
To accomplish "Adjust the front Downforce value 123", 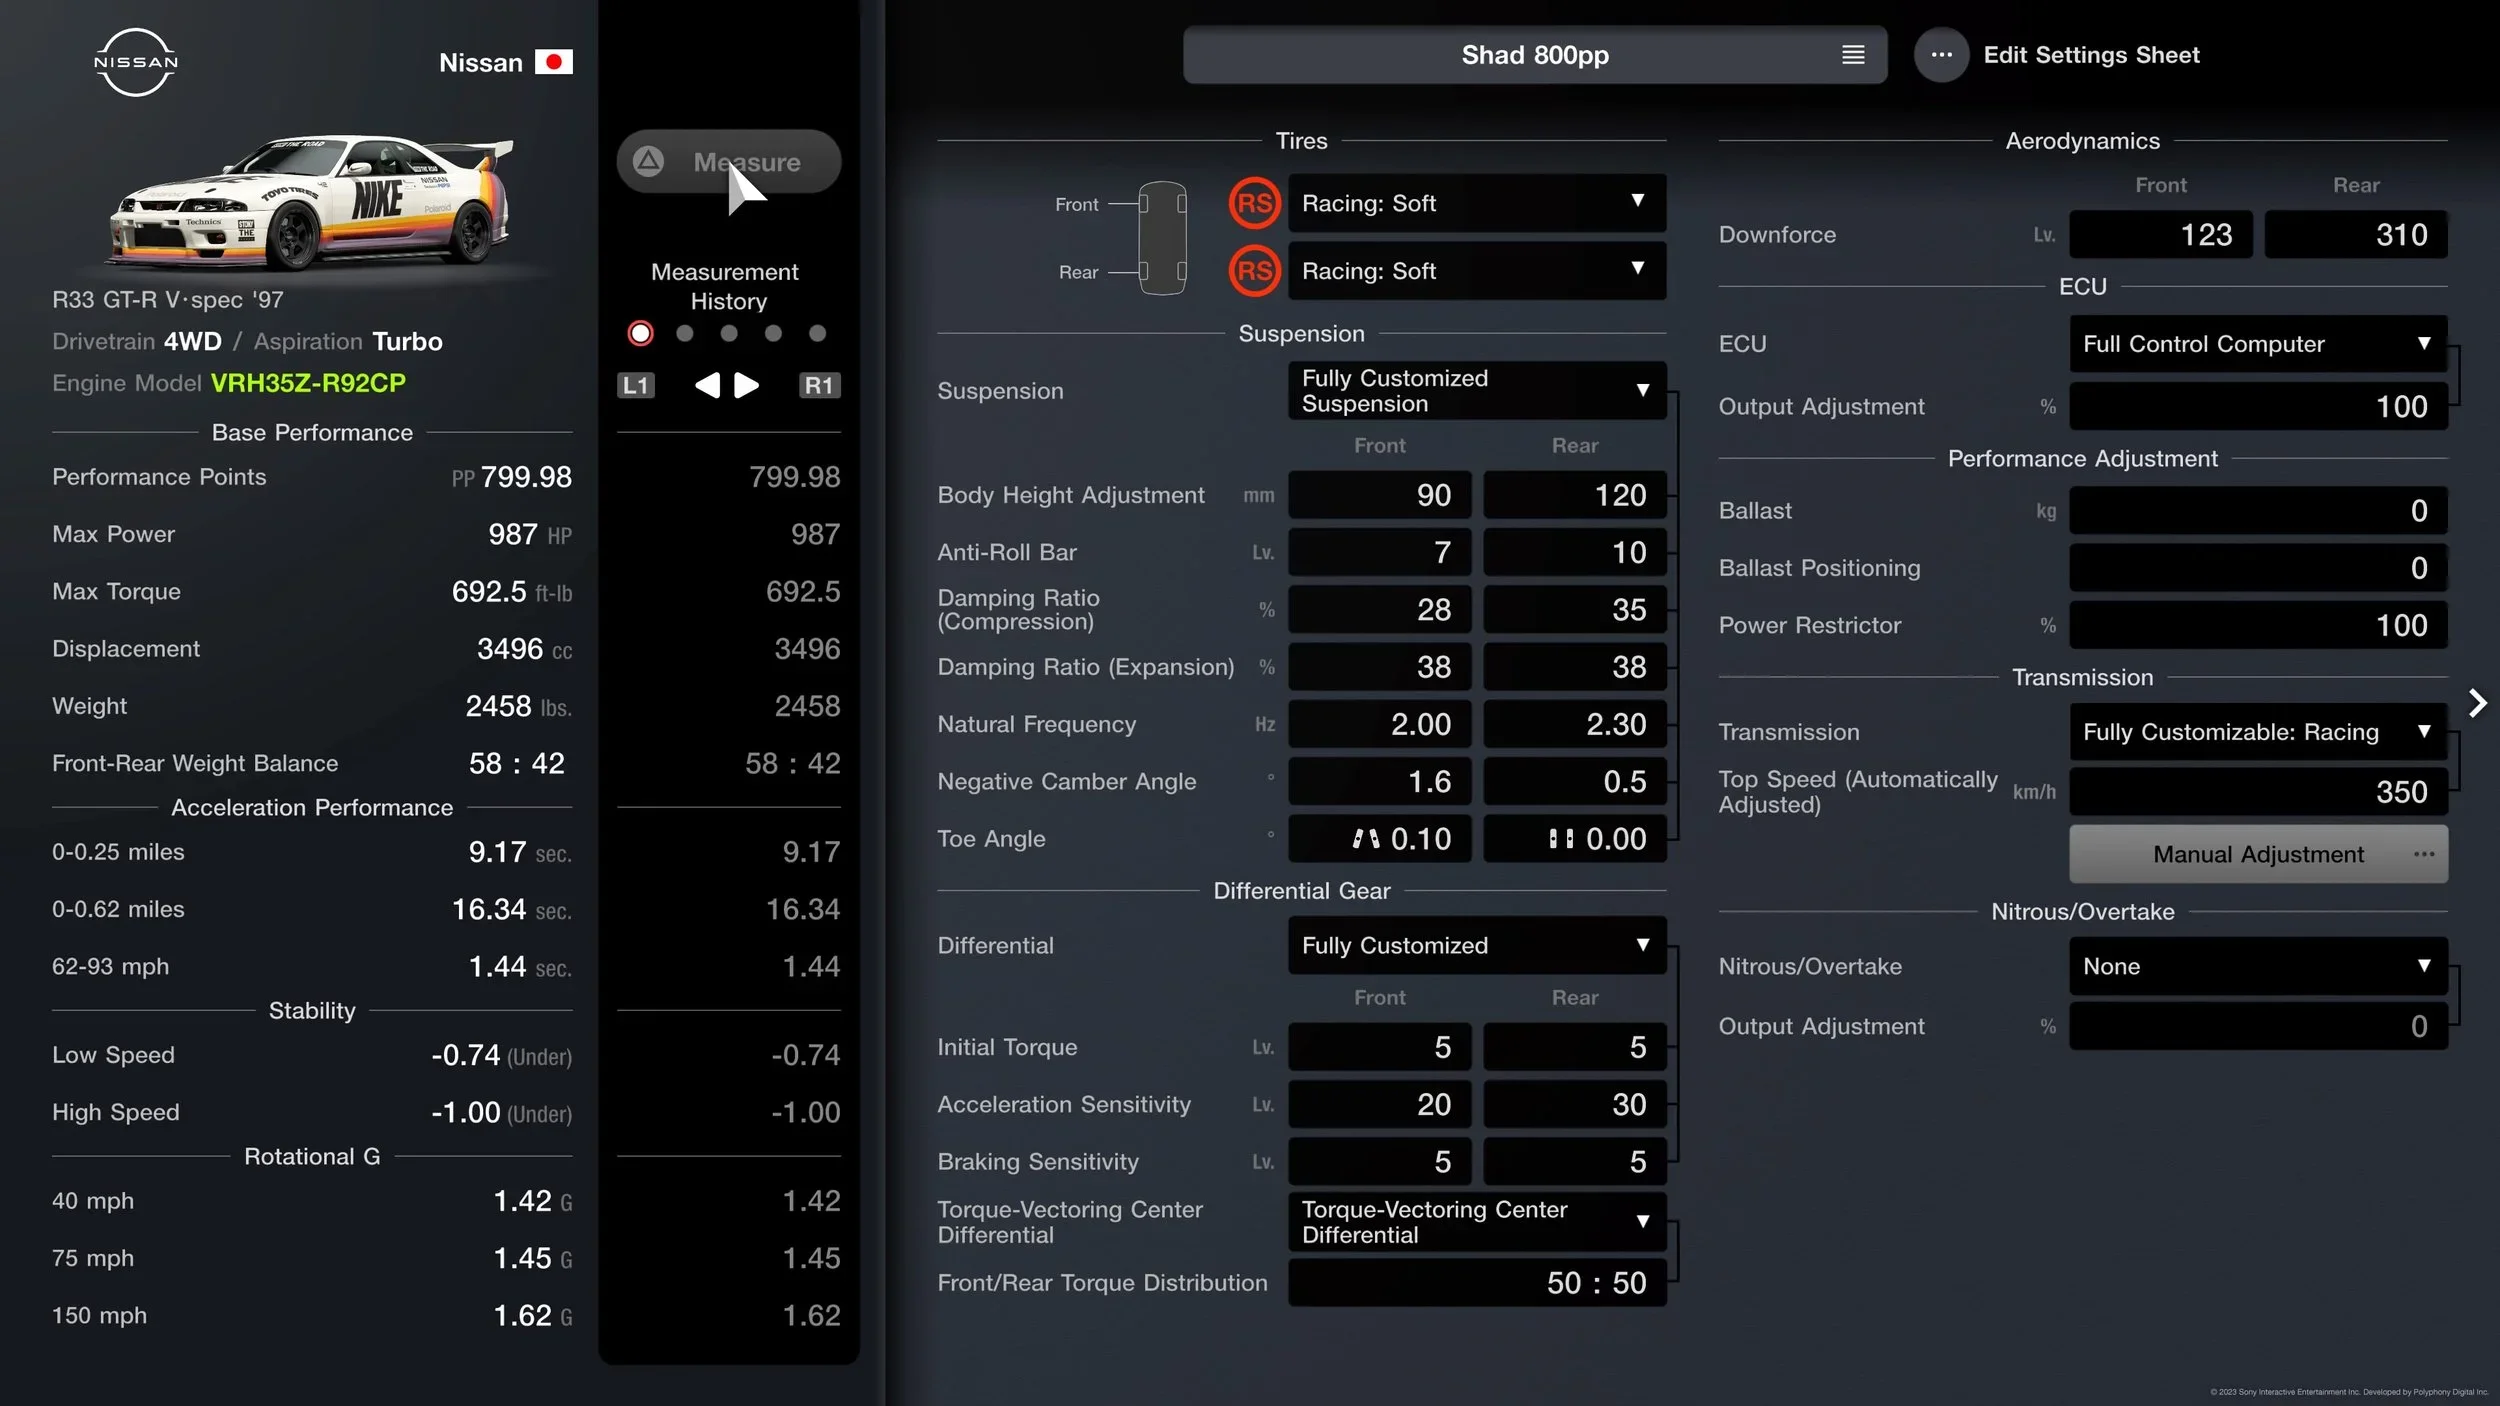I will [2160, 235].
